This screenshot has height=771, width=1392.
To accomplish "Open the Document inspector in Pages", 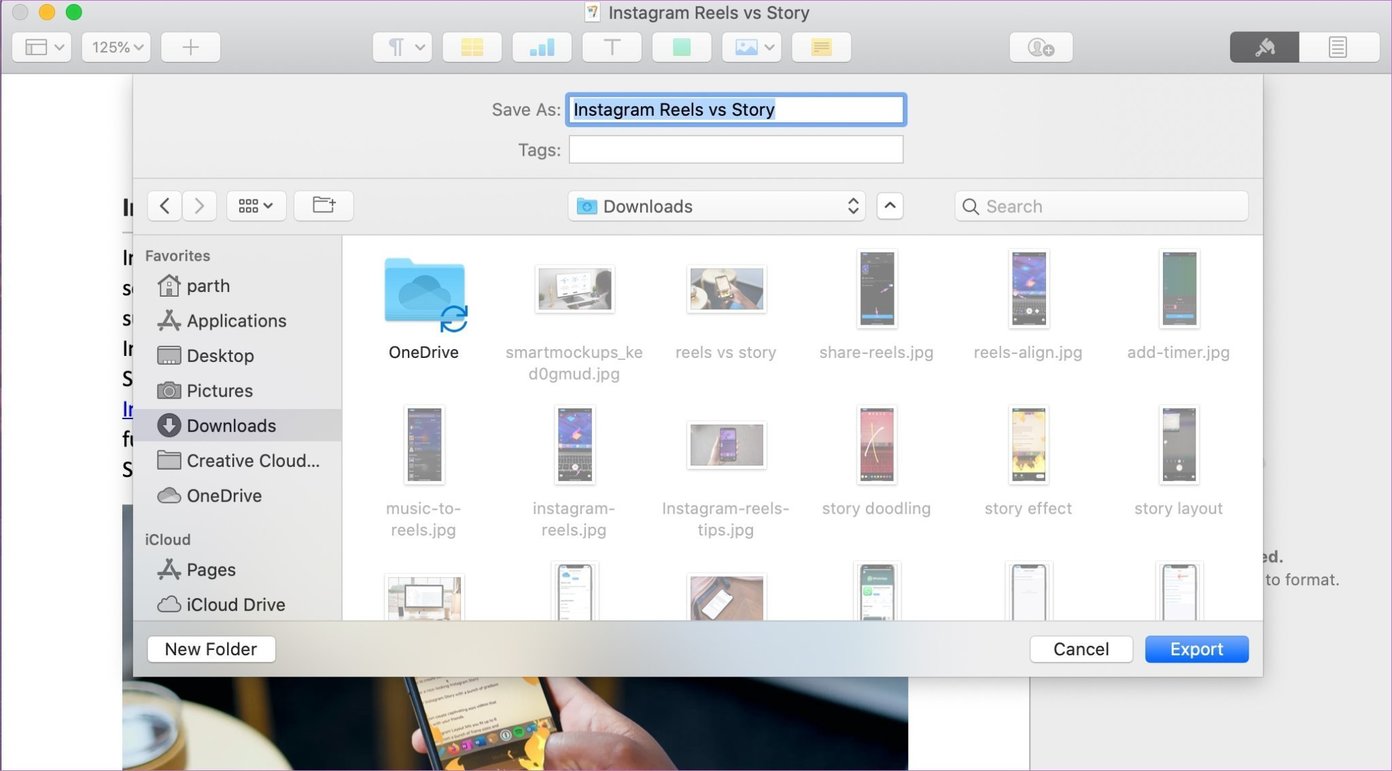I will pyautogui.click(x=1337, y=47).
